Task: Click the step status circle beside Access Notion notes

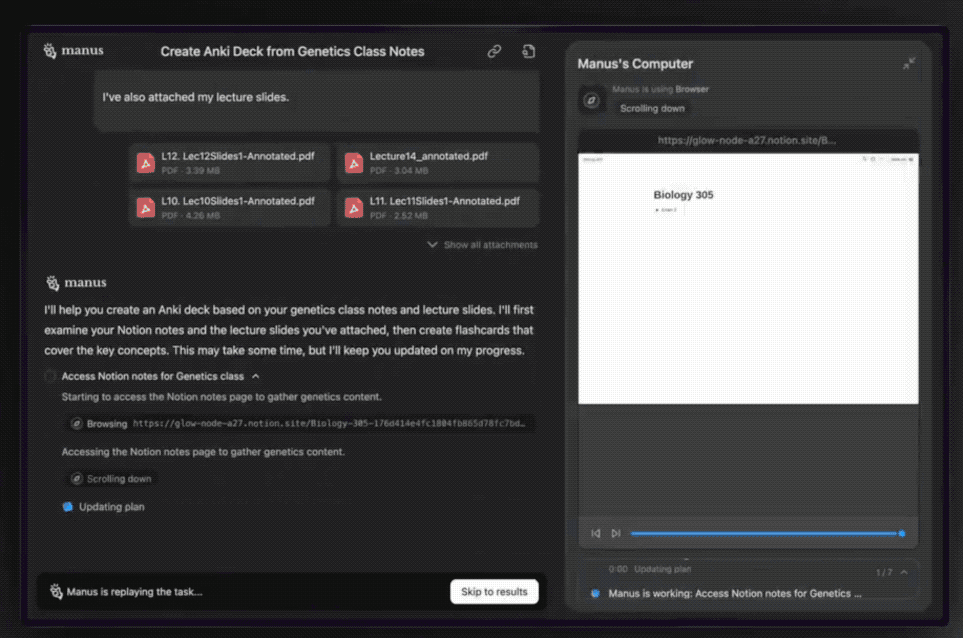Action: 50,376
